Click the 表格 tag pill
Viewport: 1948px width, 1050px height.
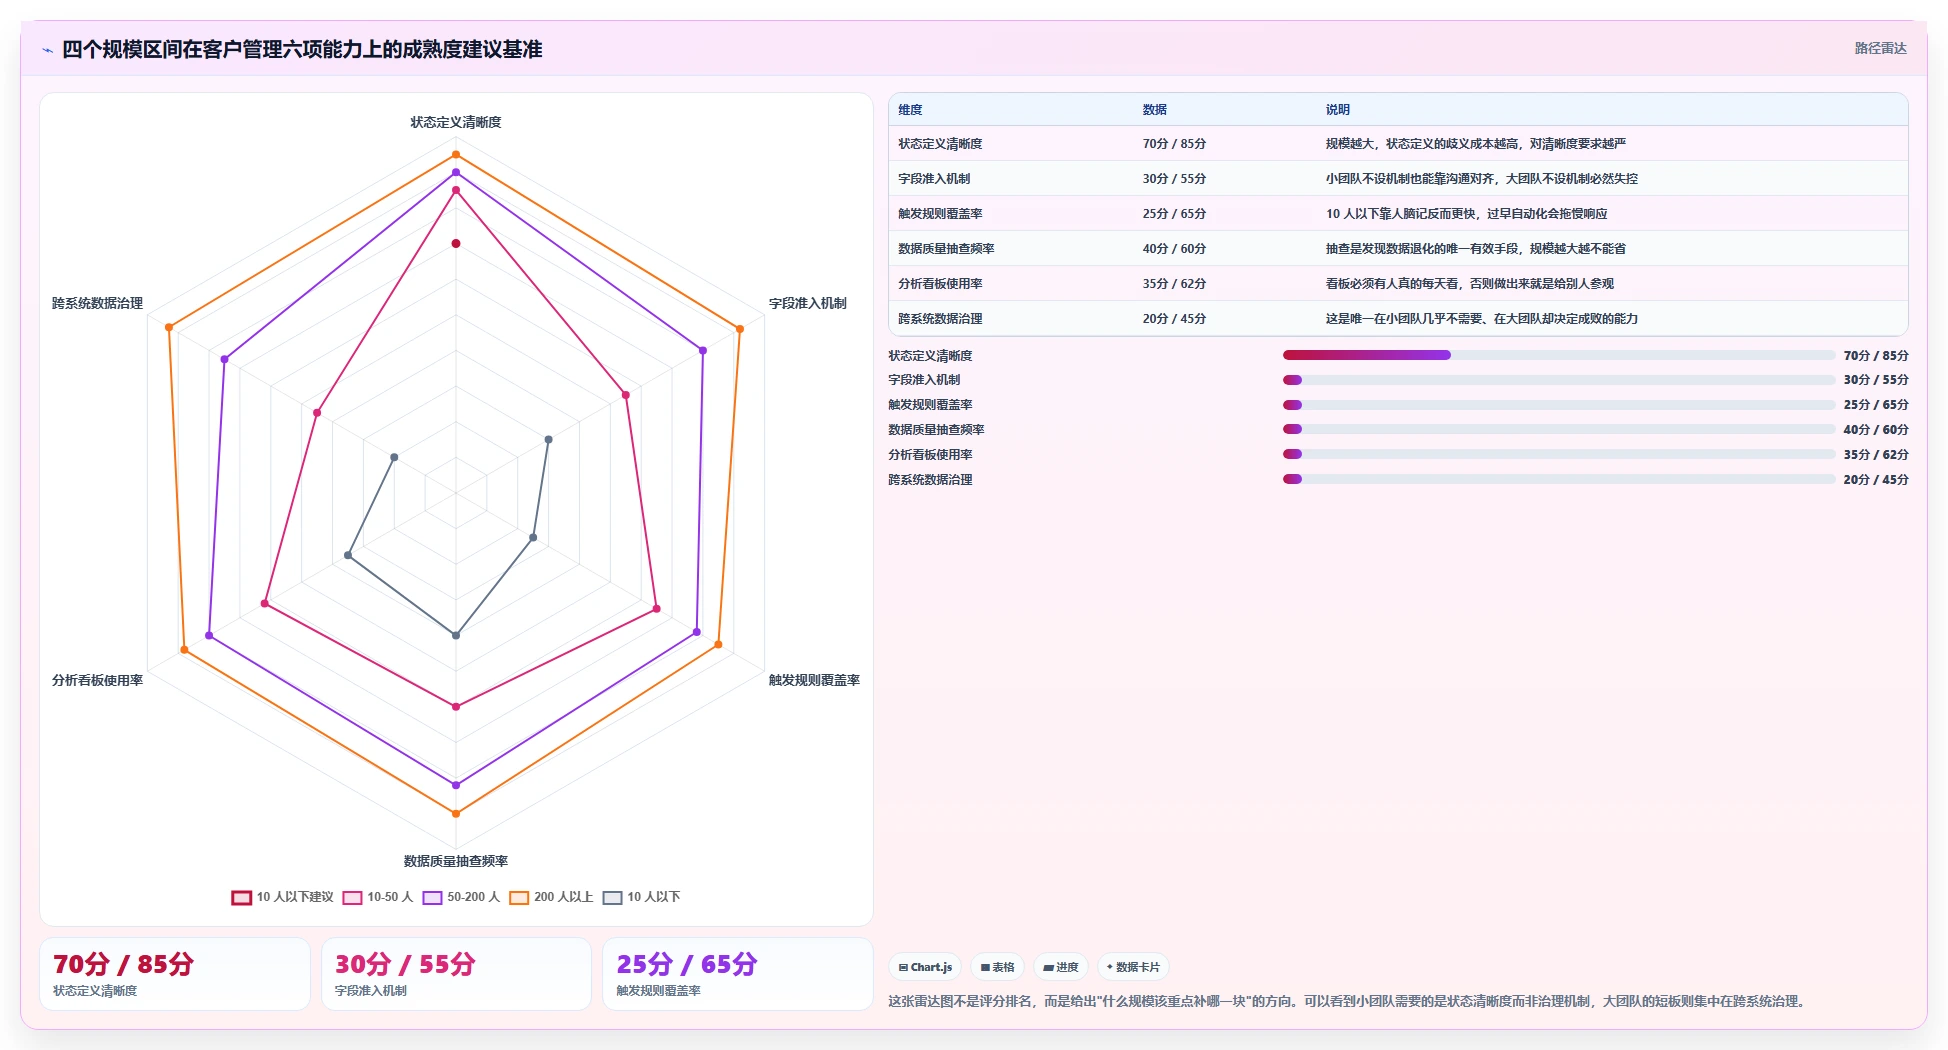coord(998,967)
